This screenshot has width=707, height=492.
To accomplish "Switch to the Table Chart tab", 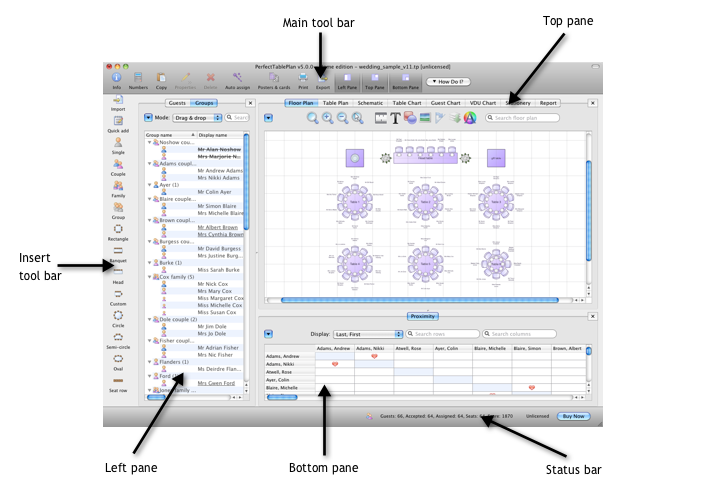I will click(406, 102).
